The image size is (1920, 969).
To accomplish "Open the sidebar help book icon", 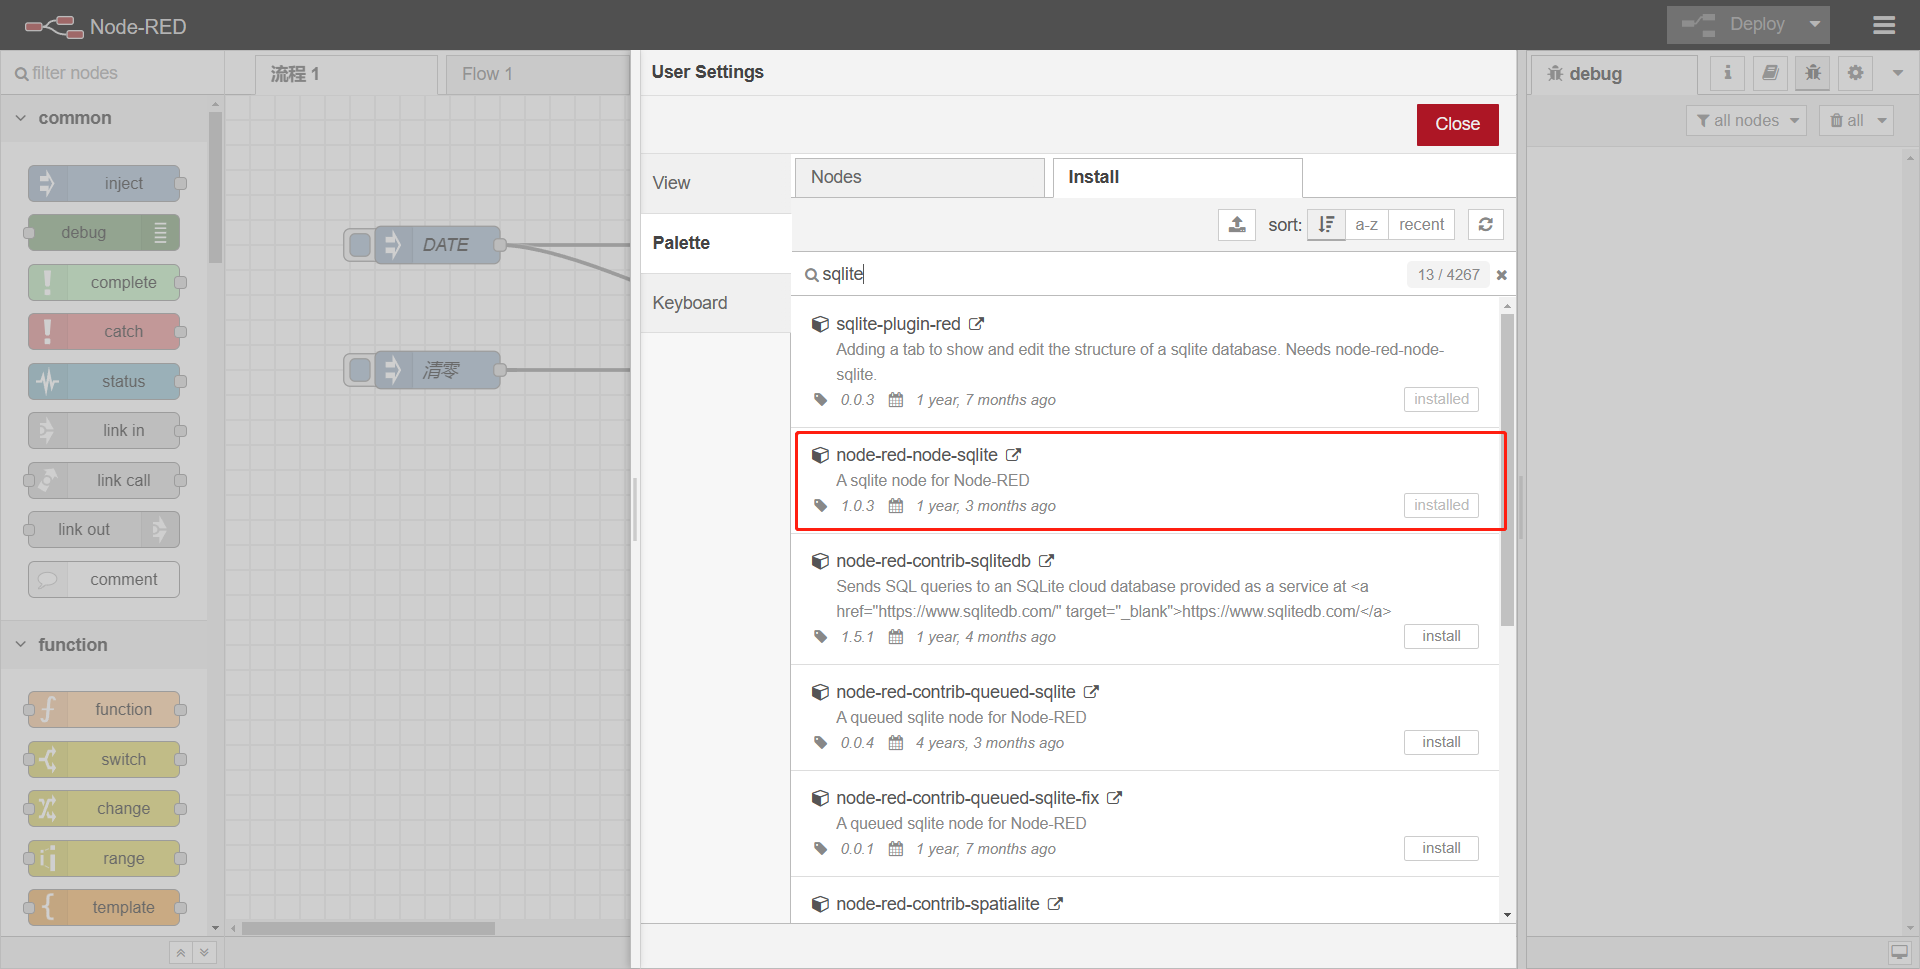I will pos(1770,73).
